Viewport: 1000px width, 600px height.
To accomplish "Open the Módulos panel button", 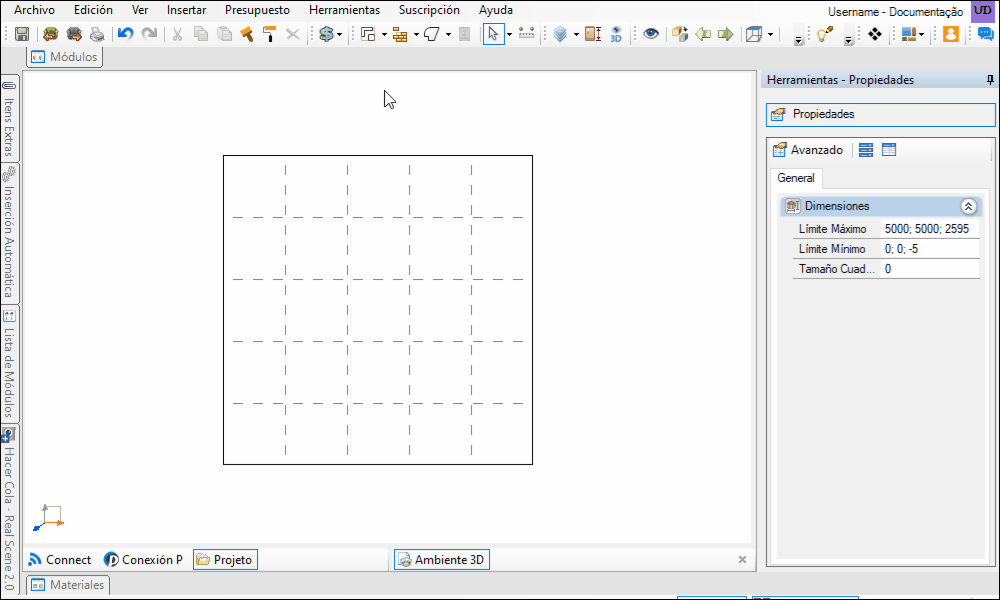I will [x=64, y=57].
